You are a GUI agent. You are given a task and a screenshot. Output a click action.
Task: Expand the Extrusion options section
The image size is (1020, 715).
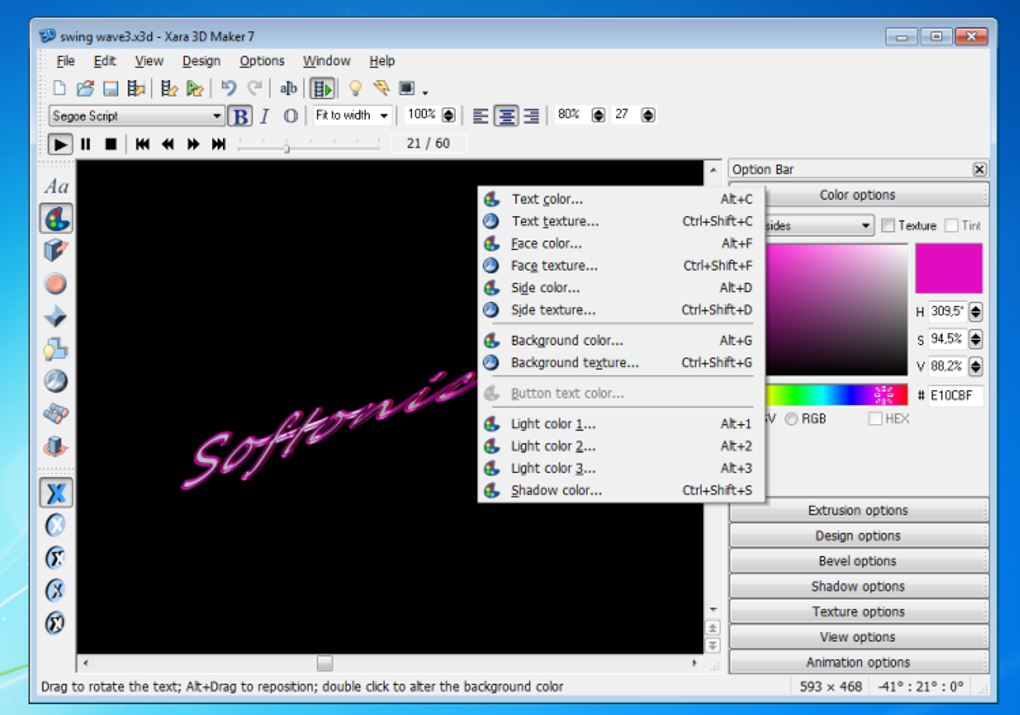point(857,511)
